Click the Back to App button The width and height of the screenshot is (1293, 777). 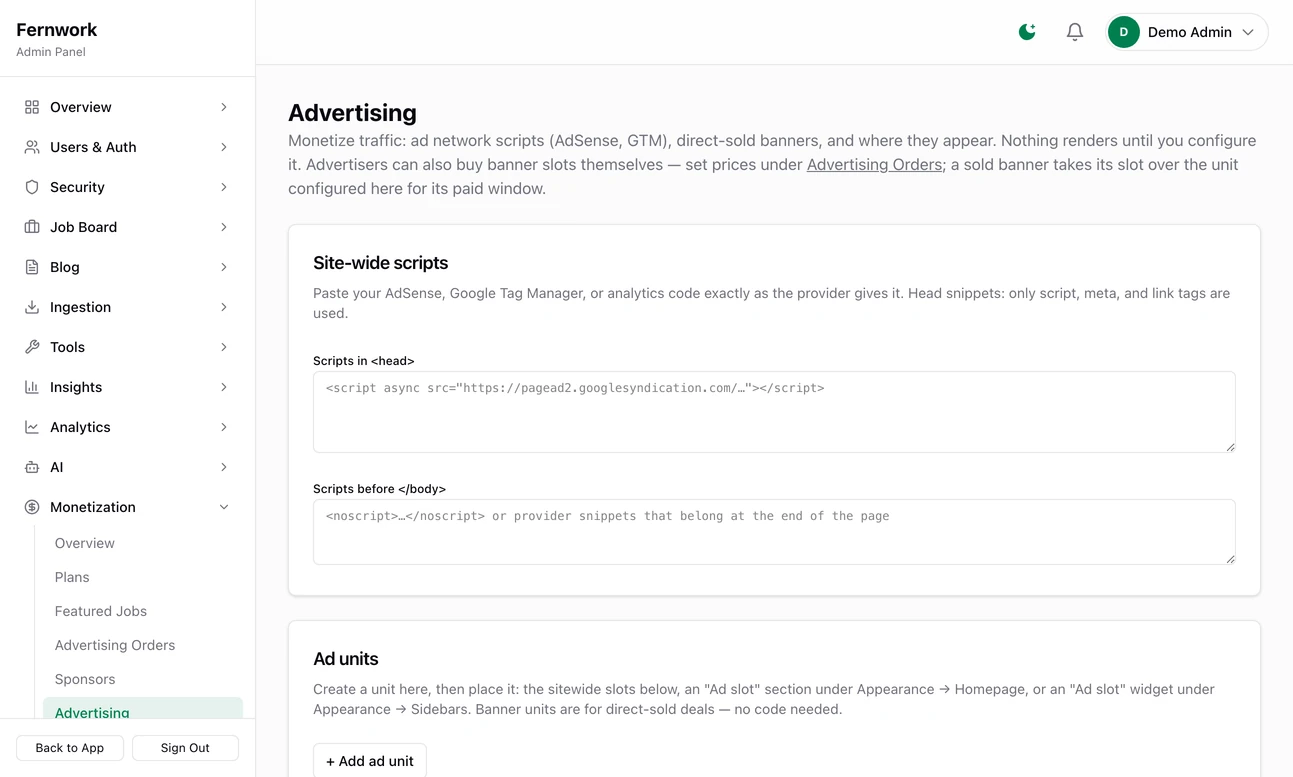click(x=70, y=748)
